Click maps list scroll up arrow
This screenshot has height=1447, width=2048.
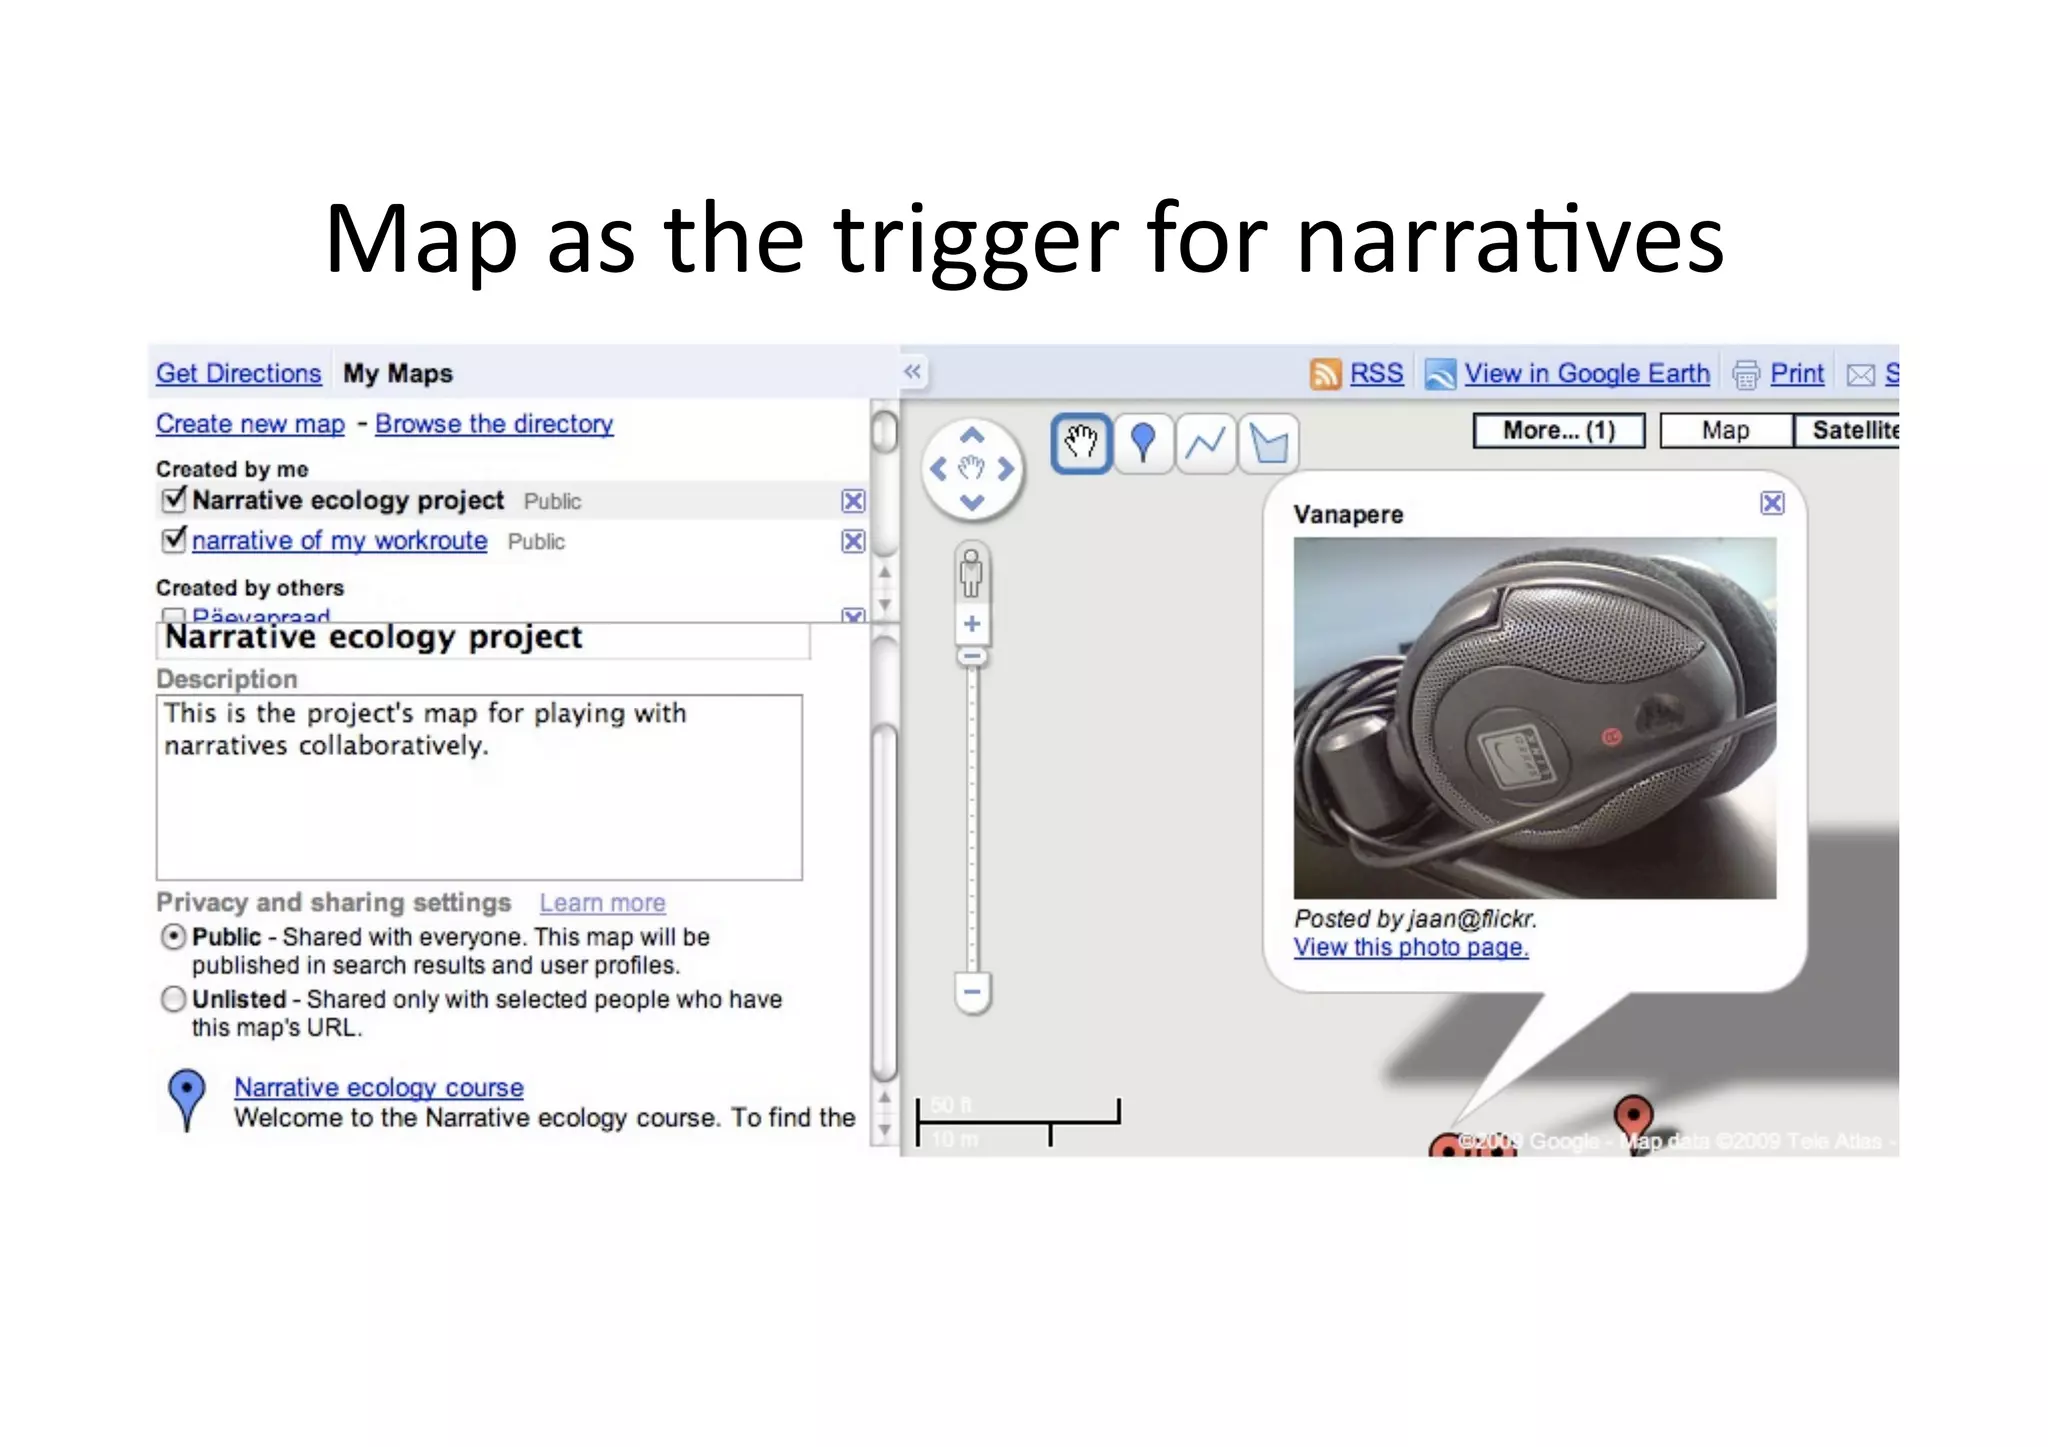(884, 572)
